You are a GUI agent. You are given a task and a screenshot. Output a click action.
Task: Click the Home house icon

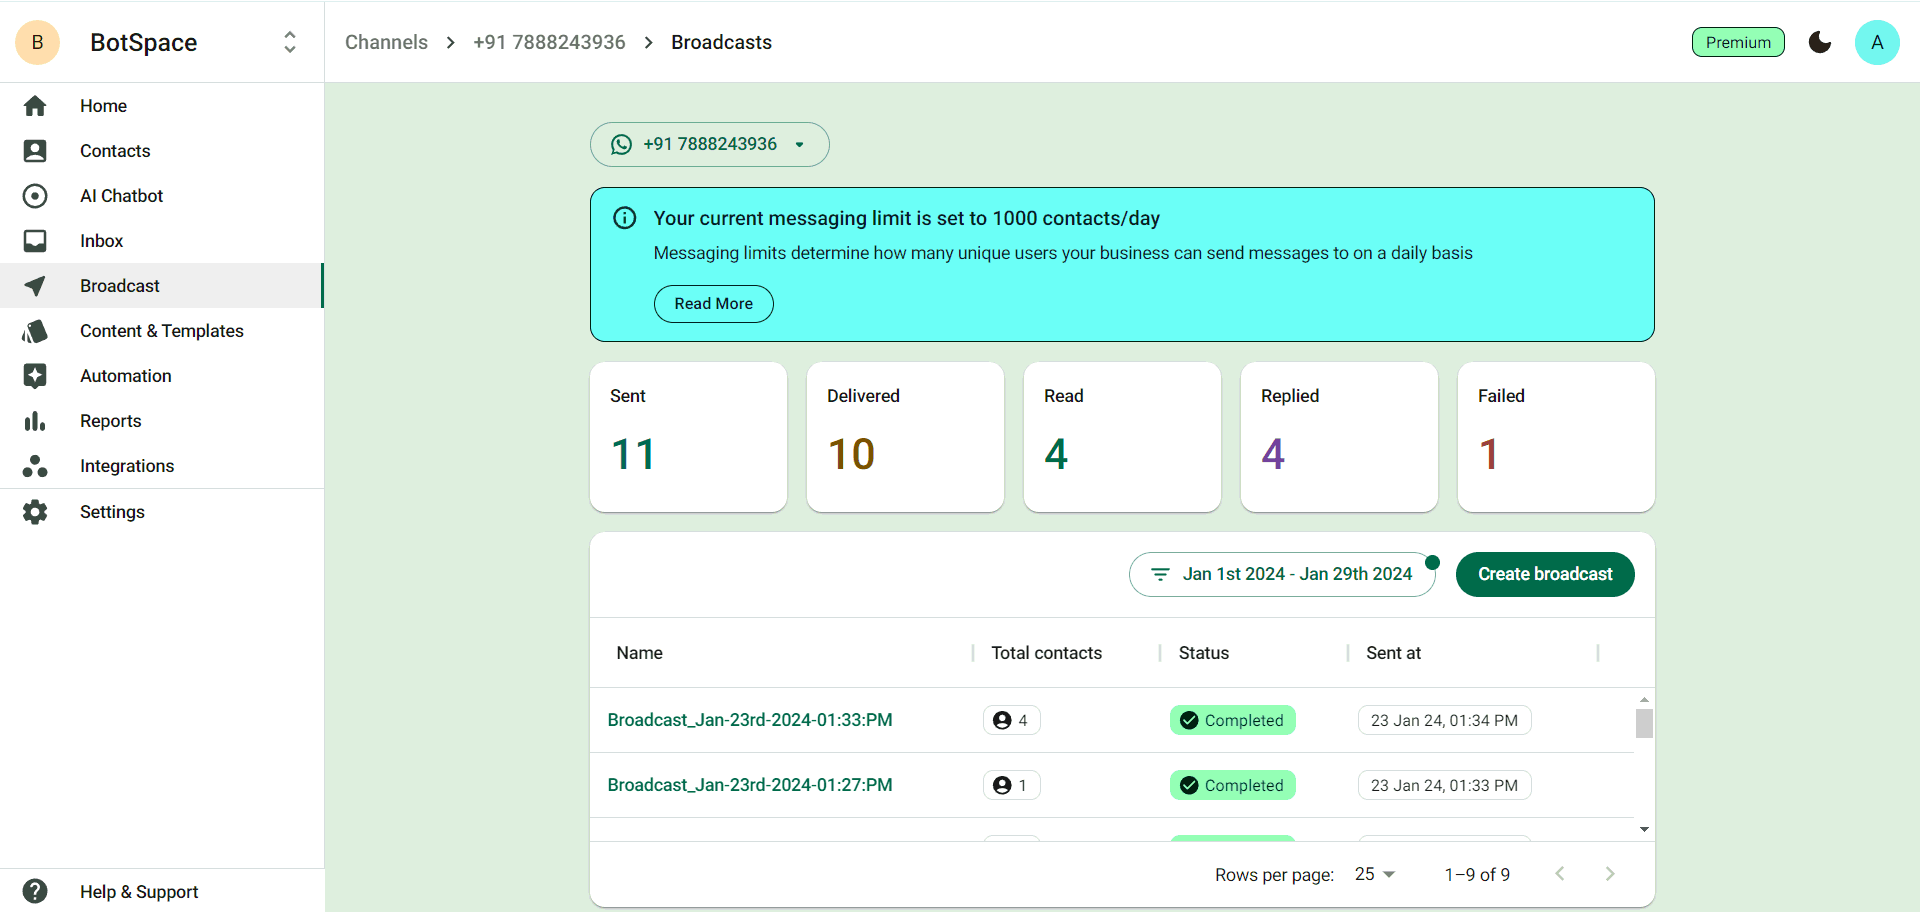point(35,106)
